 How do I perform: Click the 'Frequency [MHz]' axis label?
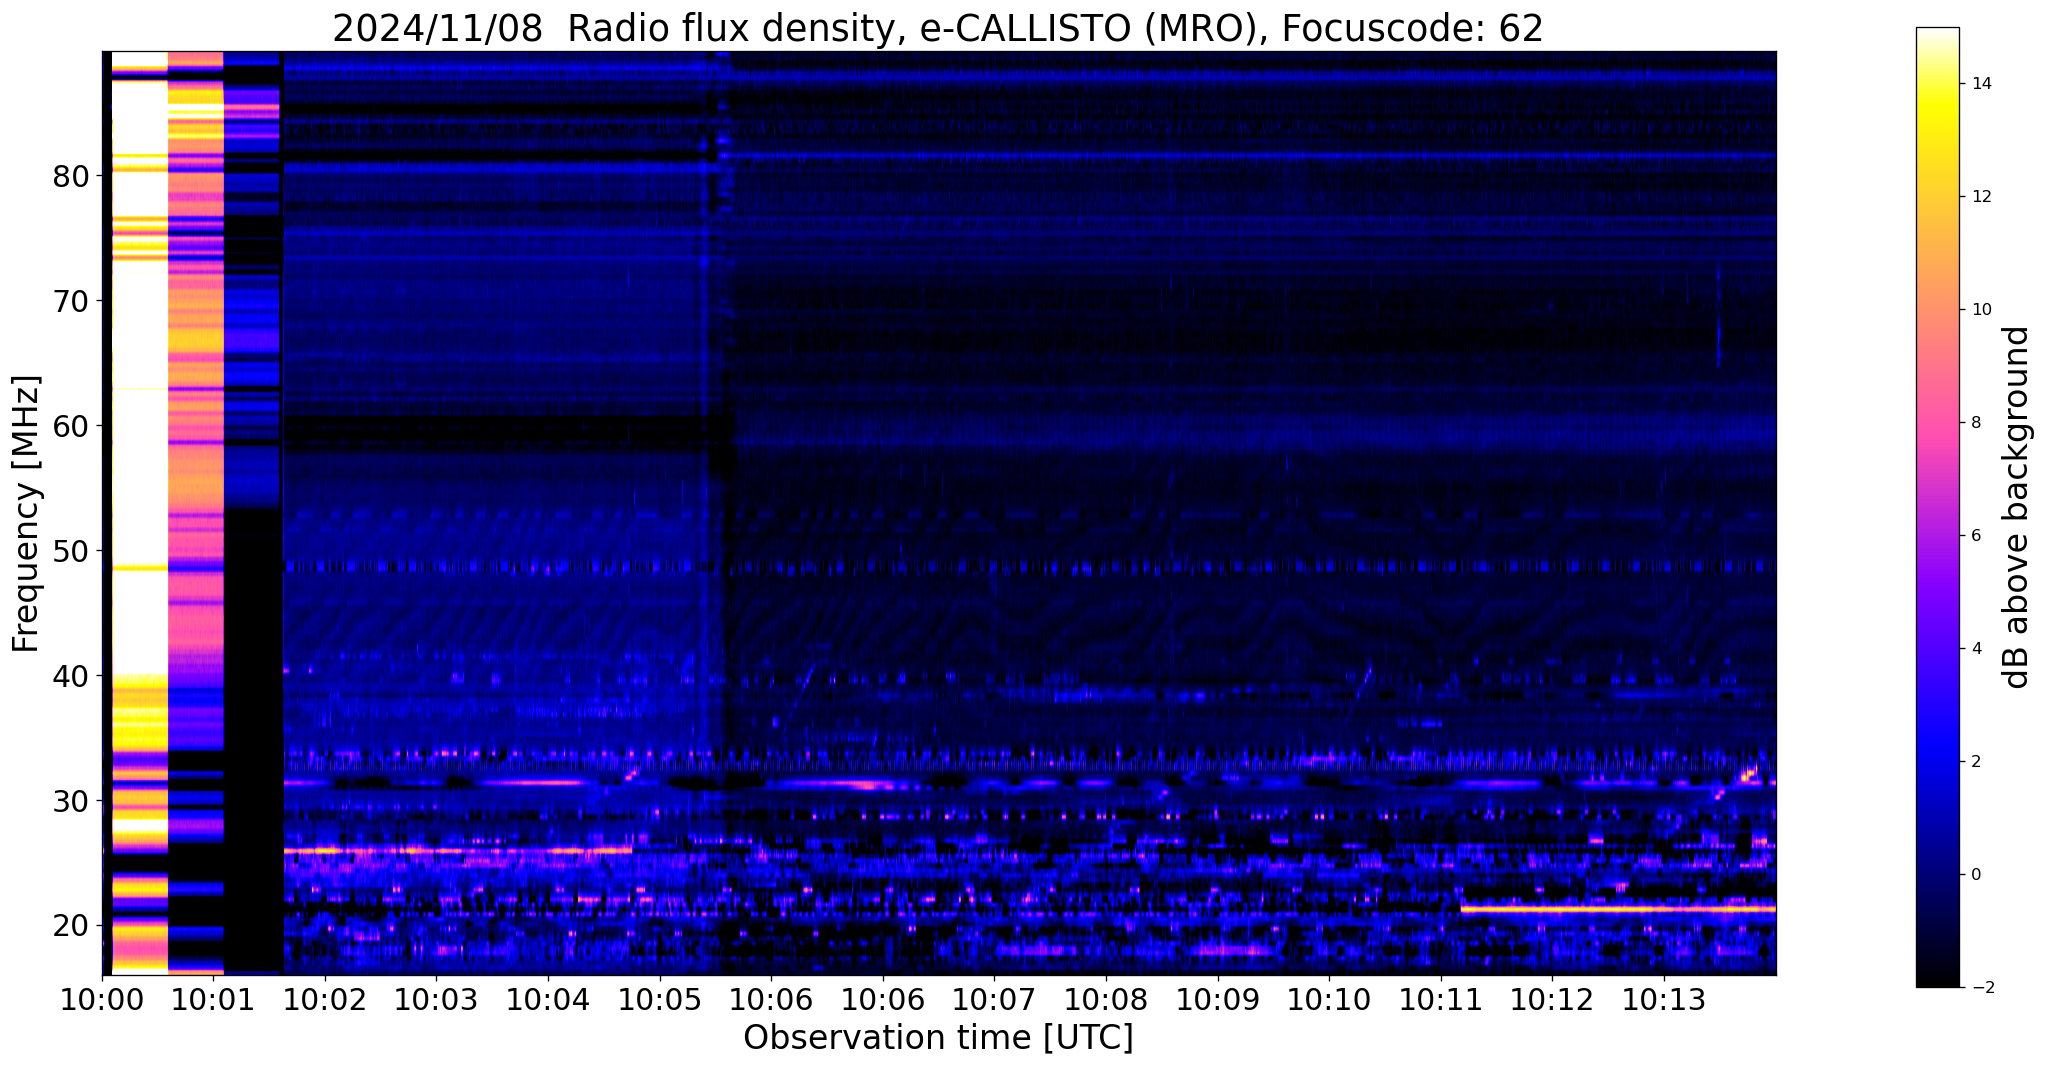tap(26, 513)
